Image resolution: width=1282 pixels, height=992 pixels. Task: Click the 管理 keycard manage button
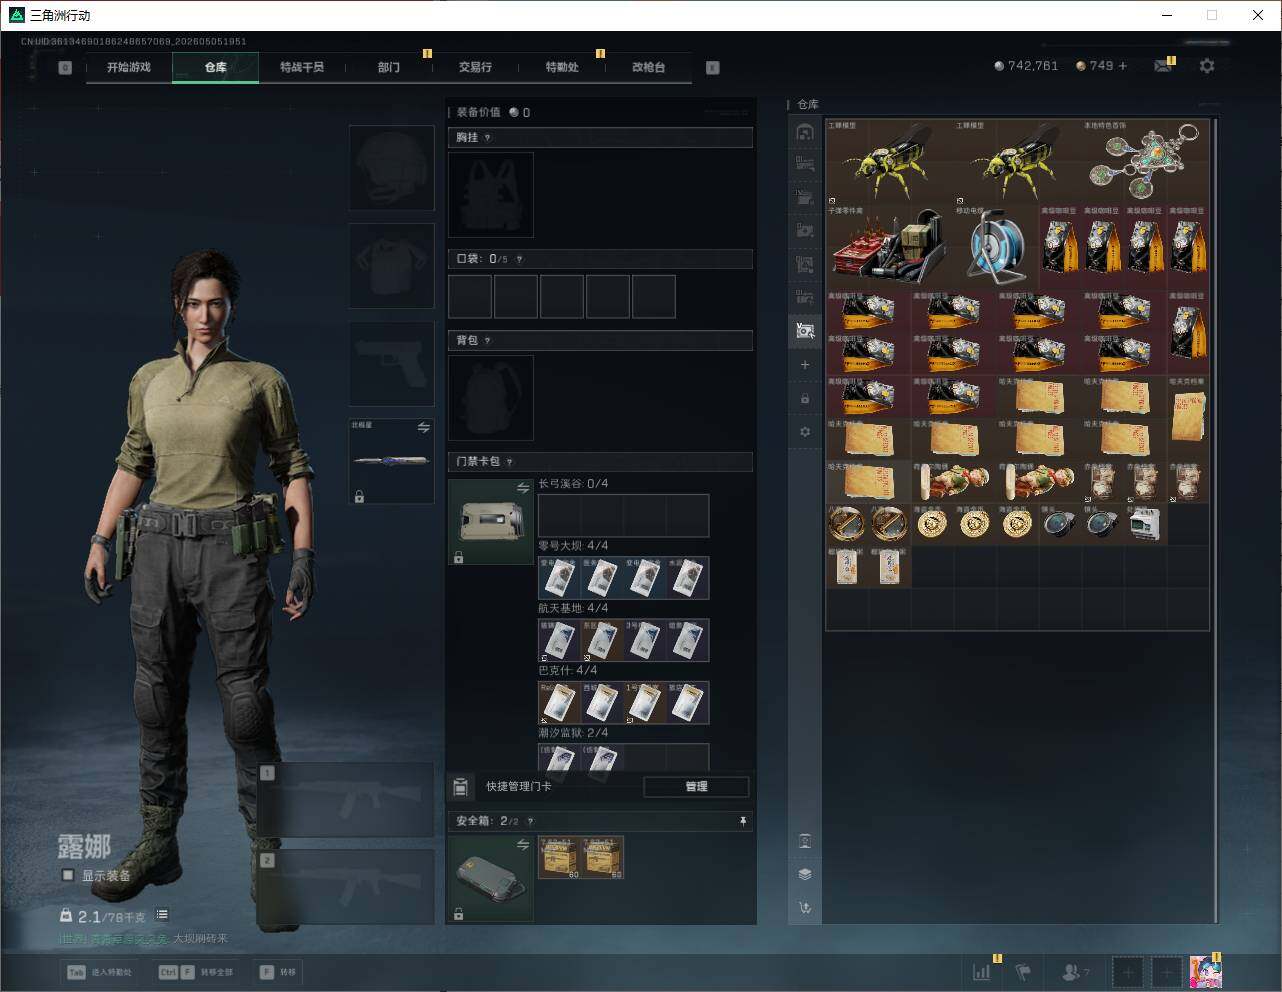point(696,787)
